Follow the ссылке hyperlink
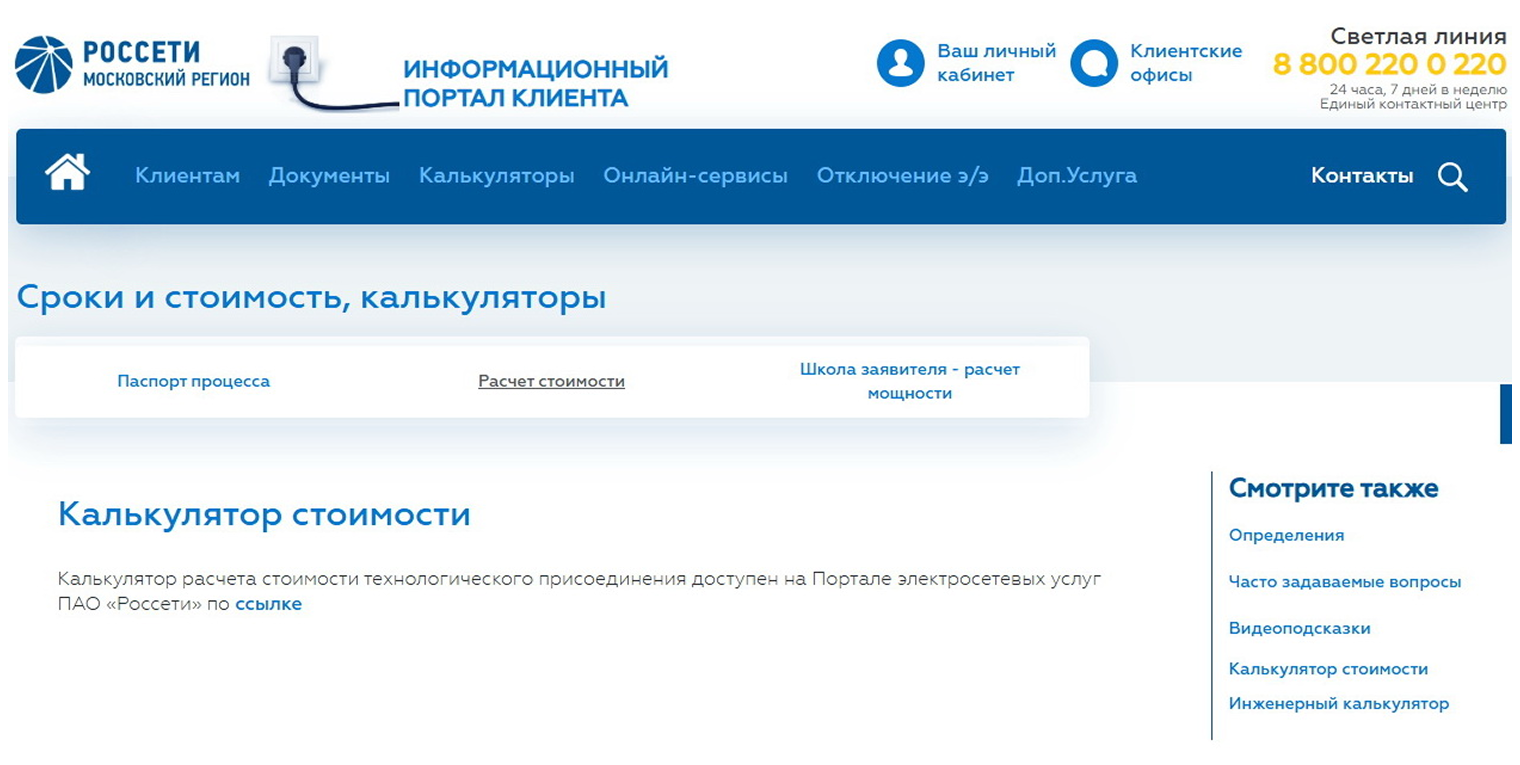 pos(269,603)
